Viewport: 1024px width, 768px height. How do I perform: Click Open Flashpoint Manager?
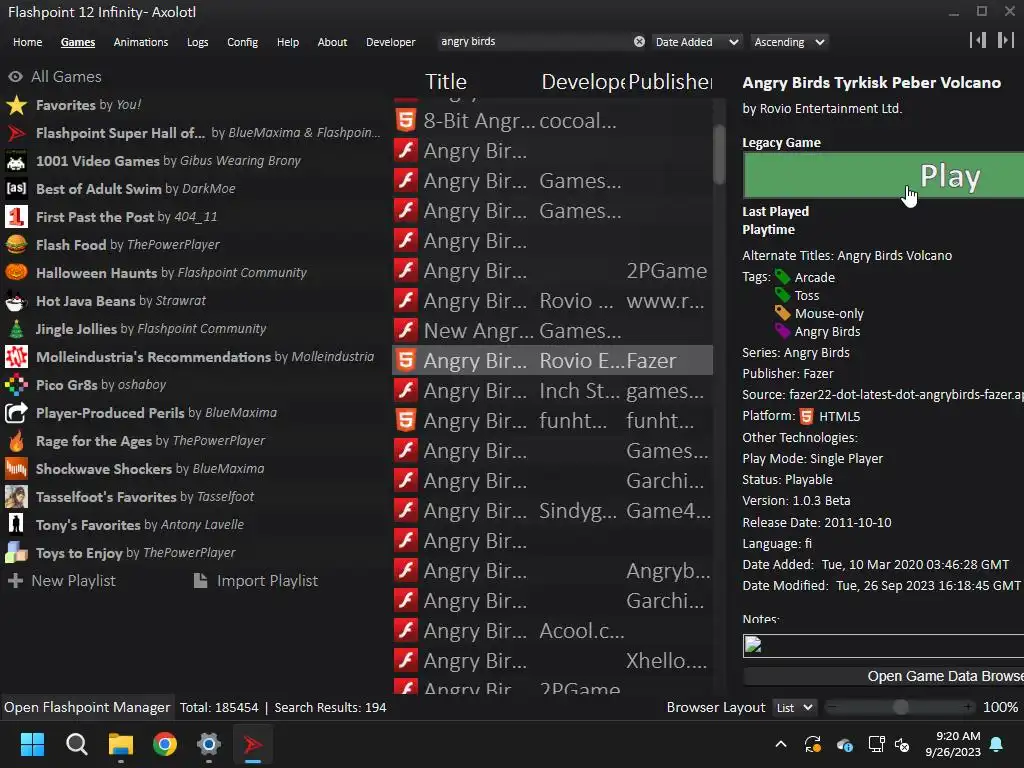click(x=87, y=707)
